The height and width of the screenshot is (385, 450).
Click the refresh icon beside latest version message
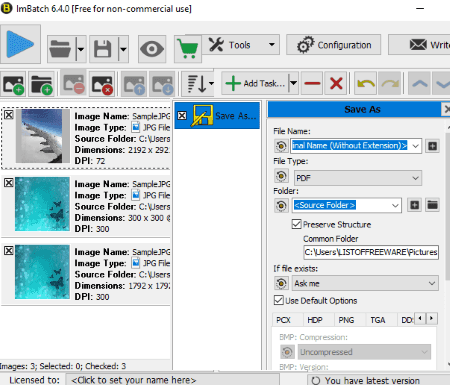pos(315,380)
